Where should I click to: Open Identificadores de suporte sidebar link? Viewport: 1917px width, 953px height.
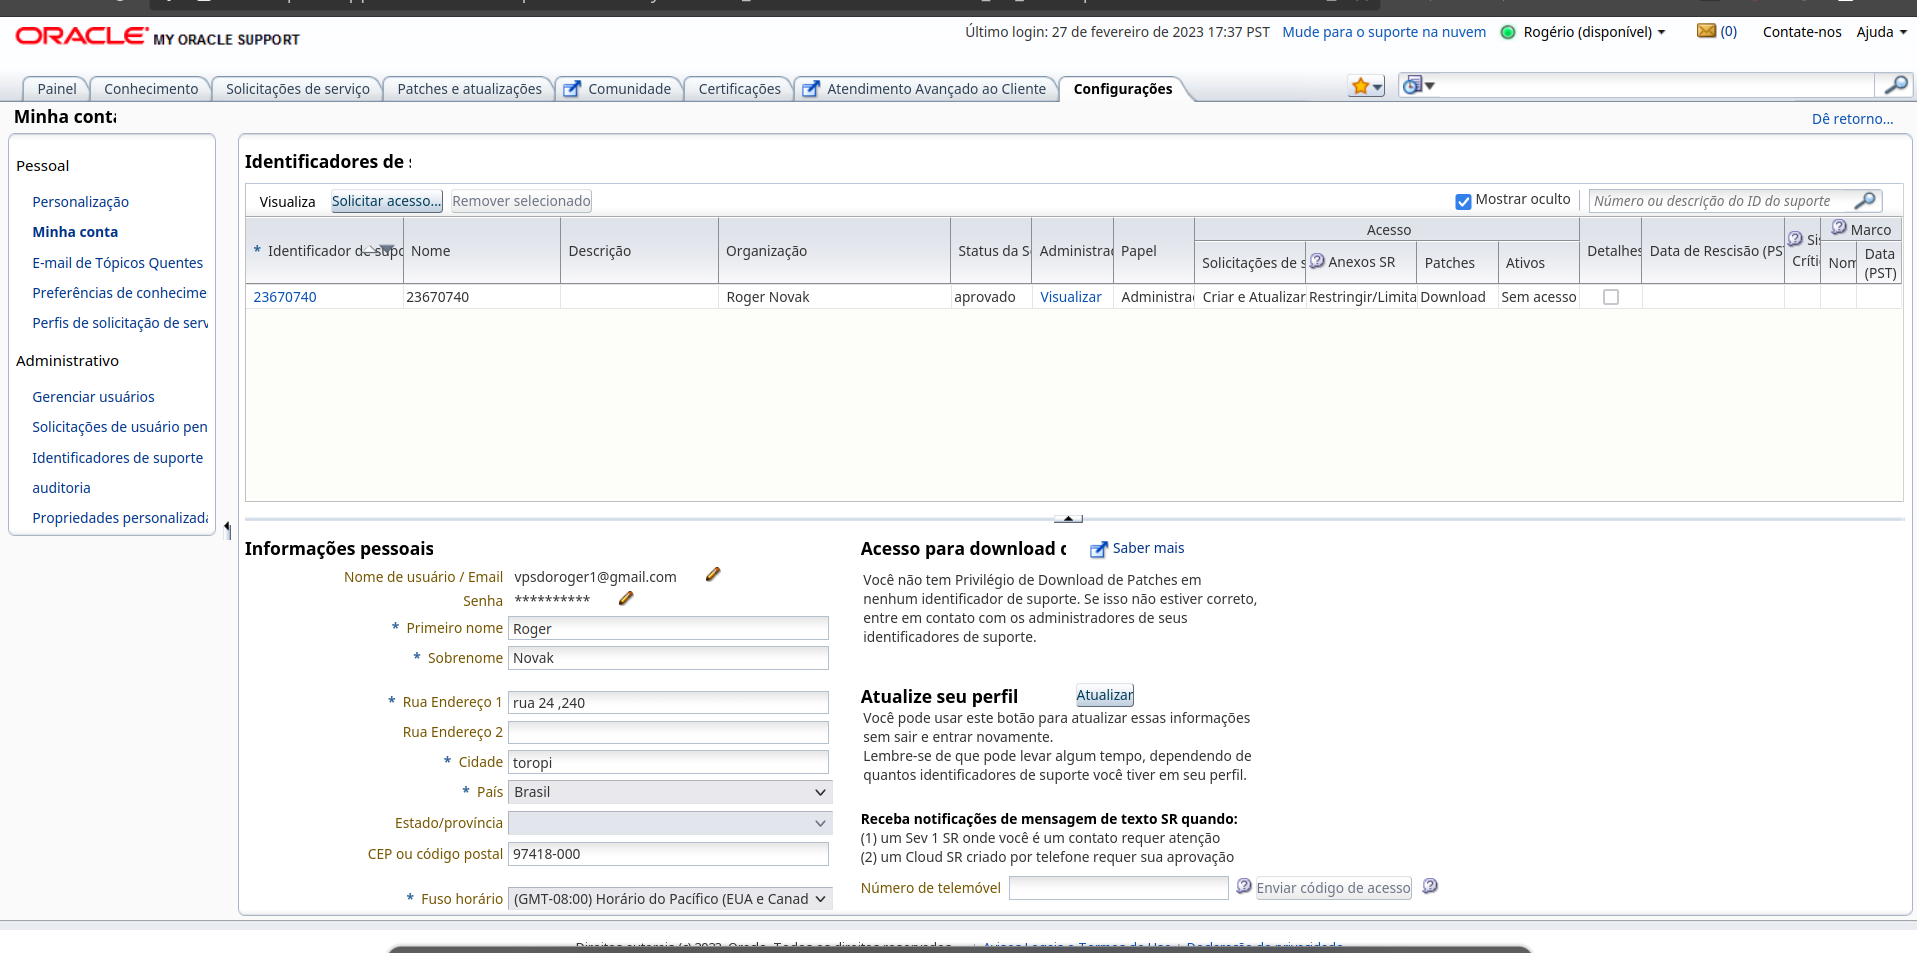(x=118, y=458)
